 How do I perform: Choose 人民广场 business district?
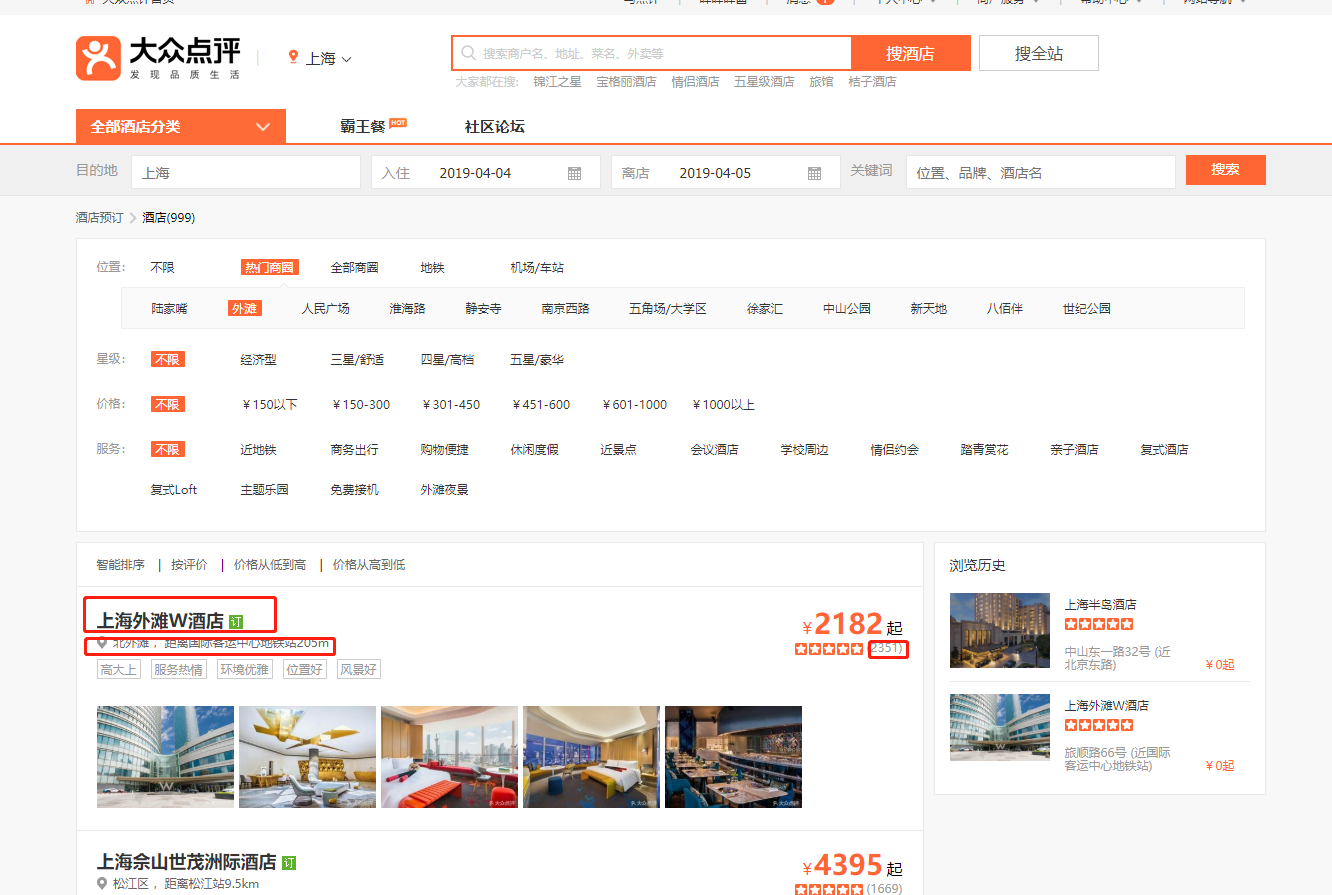pos(326,308)
